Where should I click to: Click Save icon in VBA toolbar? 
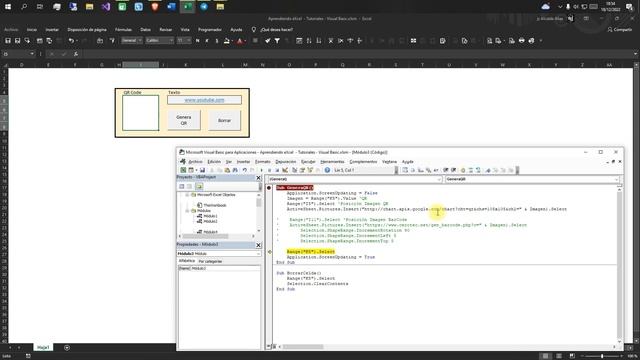(x=202, y=170)
